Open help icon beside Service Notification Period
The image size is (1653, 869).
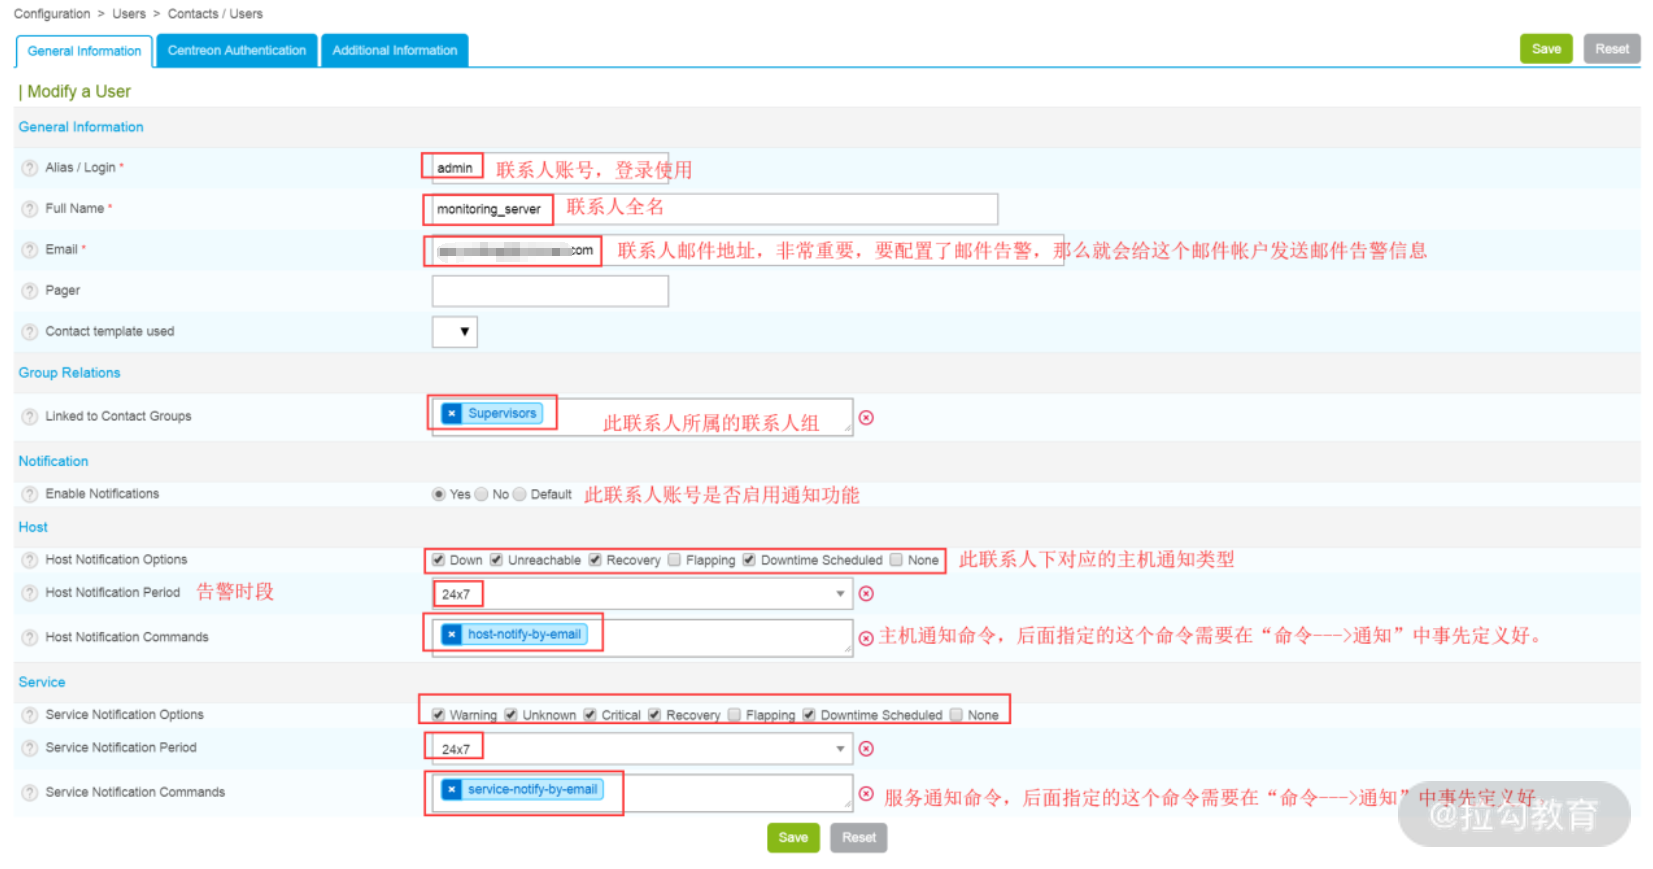(30, 748)
